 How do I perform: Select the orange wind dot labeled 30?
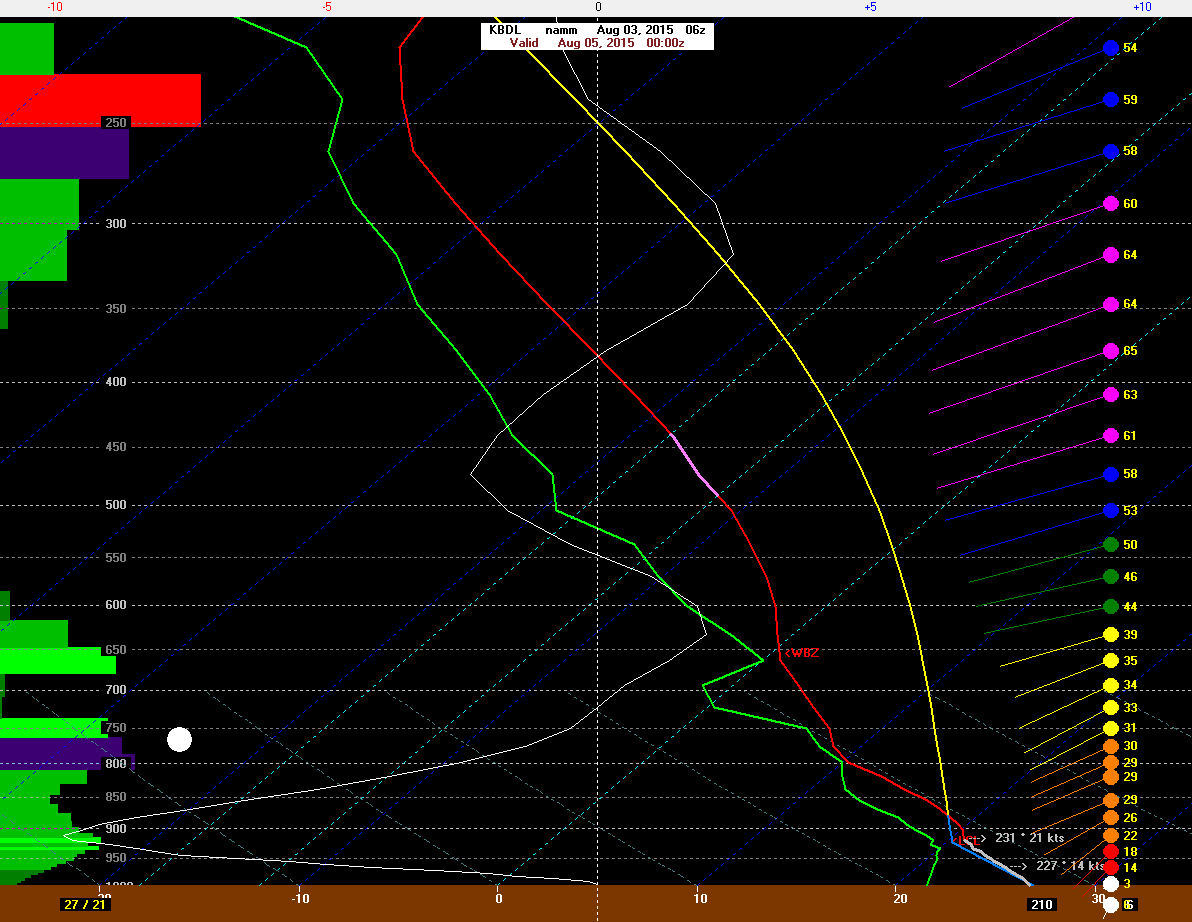point(1111,746)
